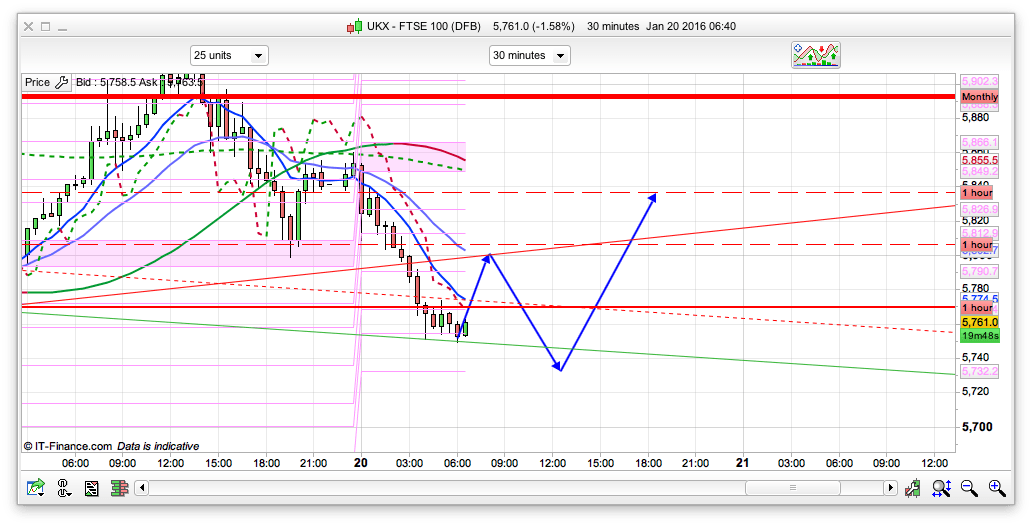Open the 30 minutes timeframe dropdown
This screenshot has height=526, width=1032.
529,55
